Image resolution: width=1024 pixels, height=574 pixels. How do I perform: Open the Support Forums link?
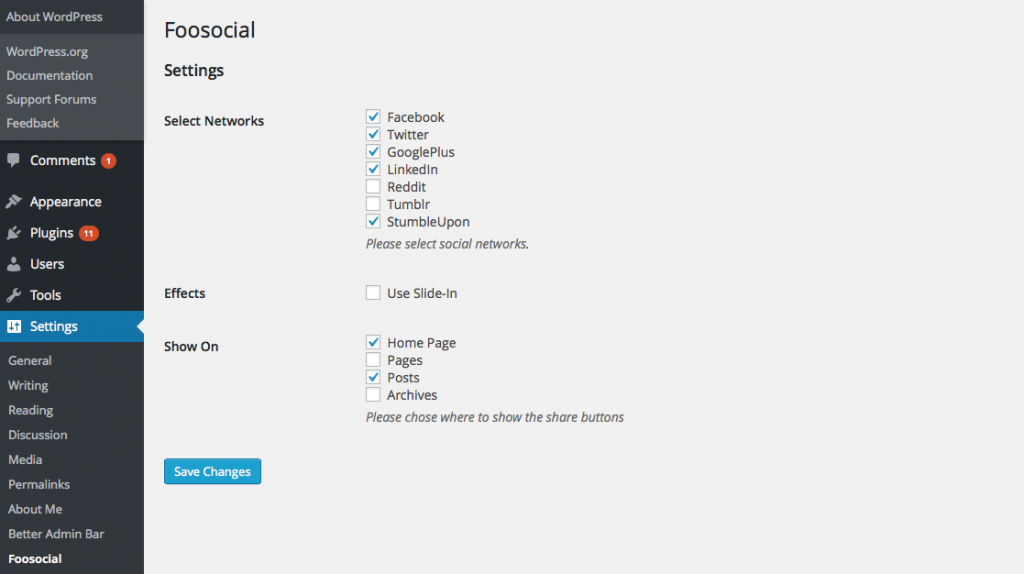(52, 99)
